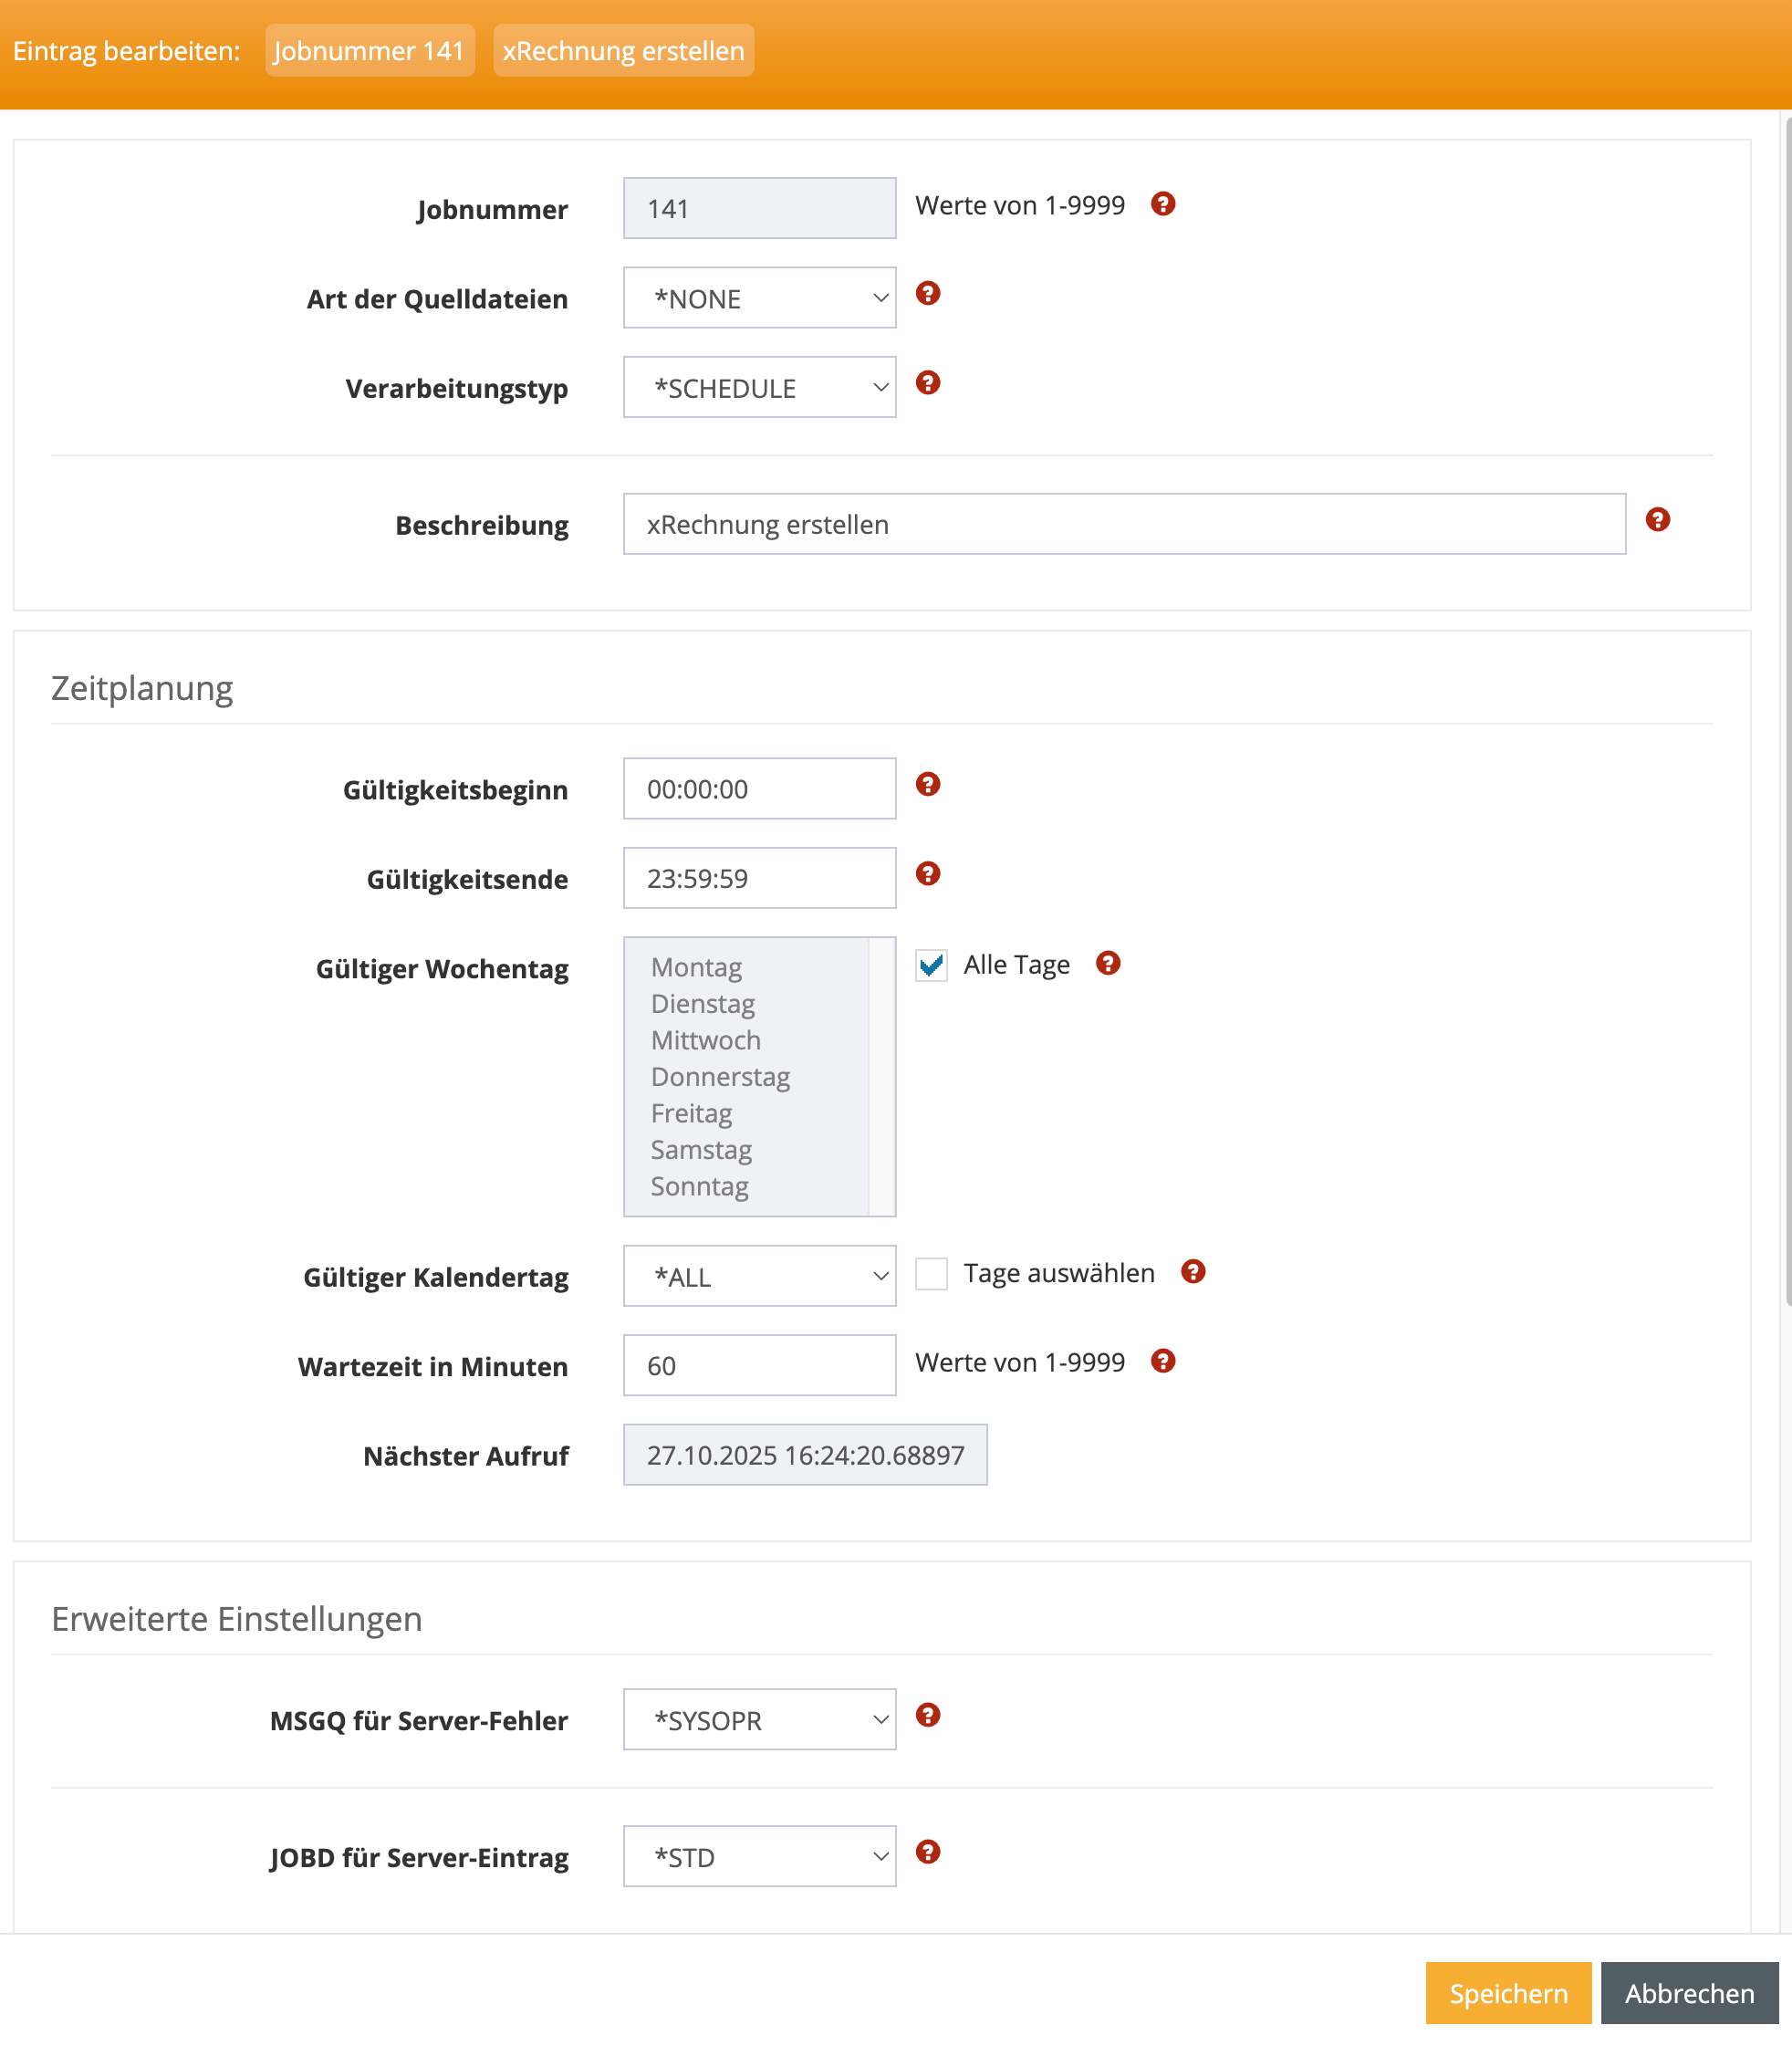The width and height of the screenshot is (1792, 2046).
Task: Expand the MSGQ *SYSOPR dropdown
Action: point(759,1719)
